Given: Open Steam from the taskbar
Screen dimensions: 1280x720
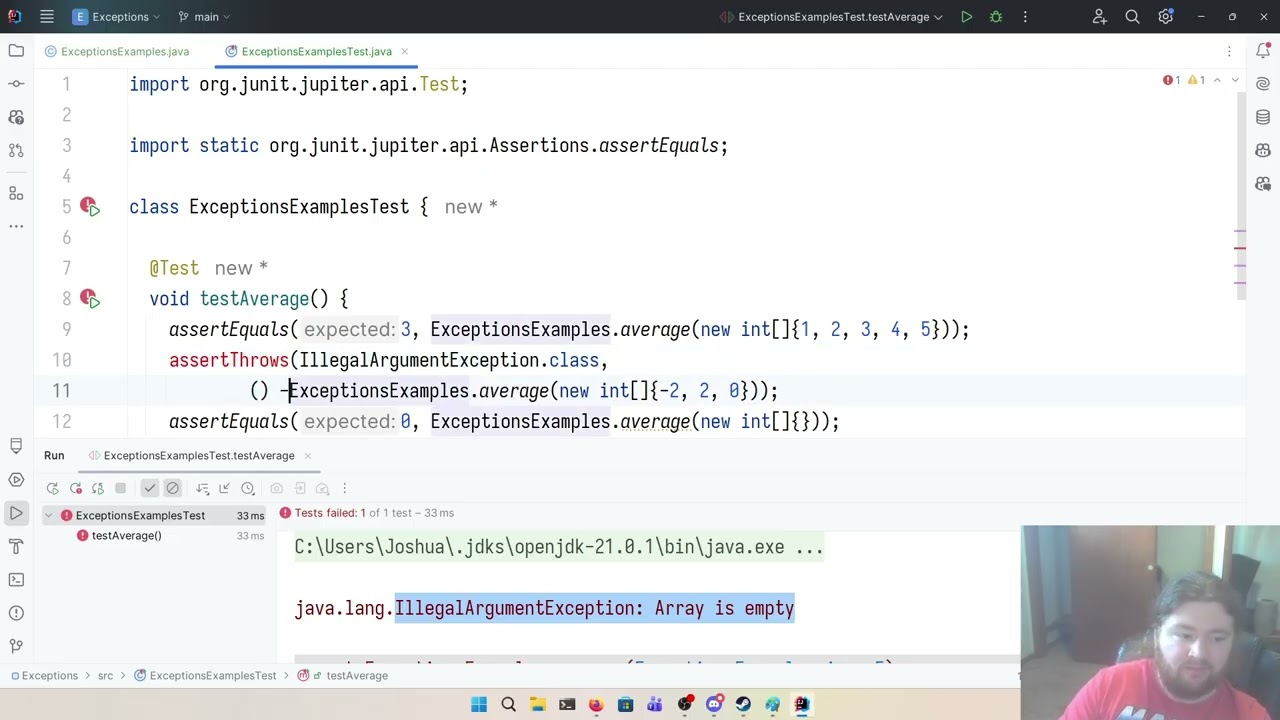Looking at the screenshot, I should point(743,705).
